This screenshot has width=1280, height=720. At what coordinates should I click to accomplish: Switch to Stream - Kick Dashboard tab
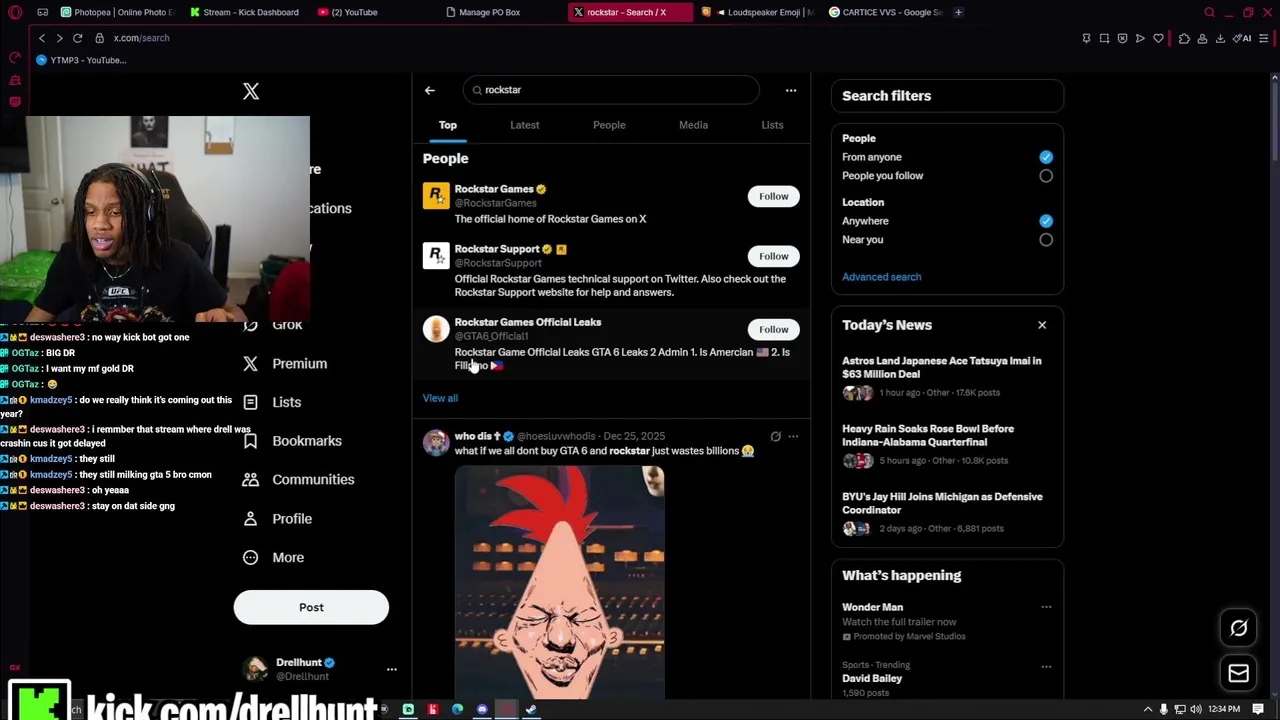[x=245, y=12]
